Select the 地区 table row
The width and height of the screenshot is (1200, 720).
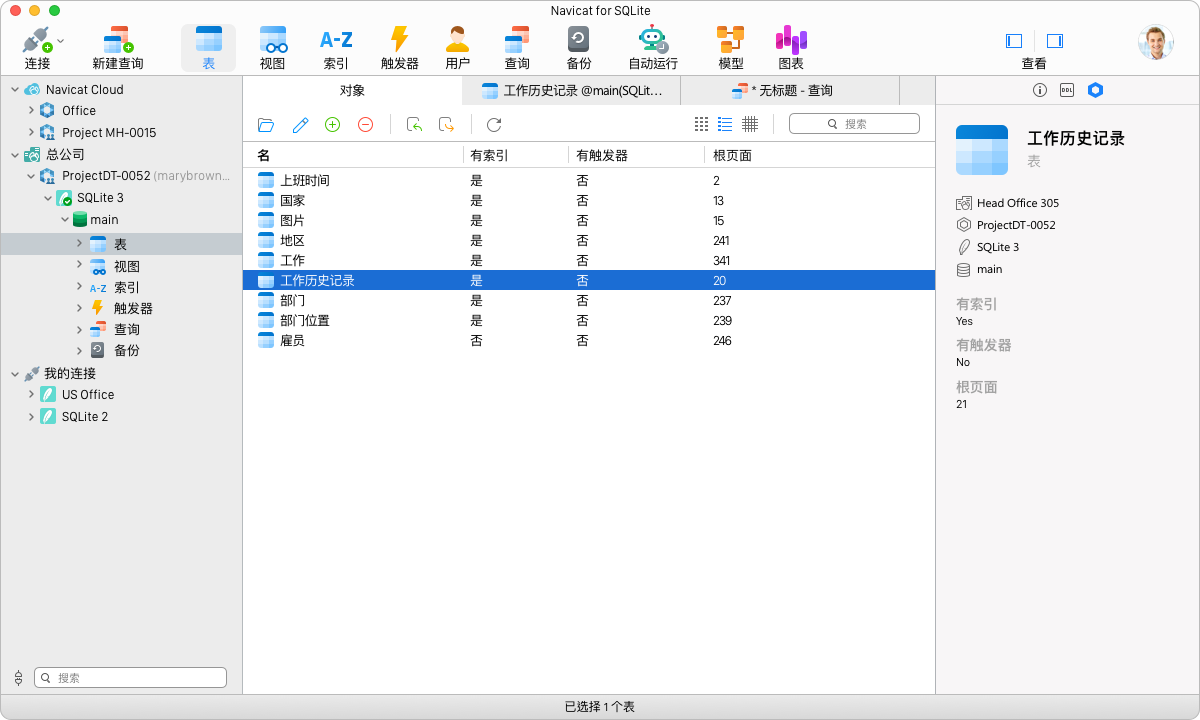pos(589,240)
